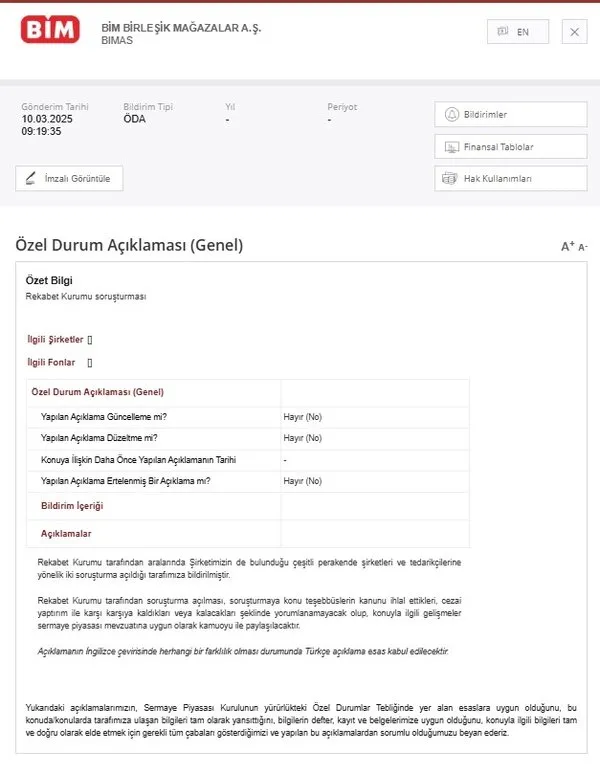The width and height of the screenshot is (600, 773).
Task: Select the Açıklamalar section header
Action: pos(66,533)
